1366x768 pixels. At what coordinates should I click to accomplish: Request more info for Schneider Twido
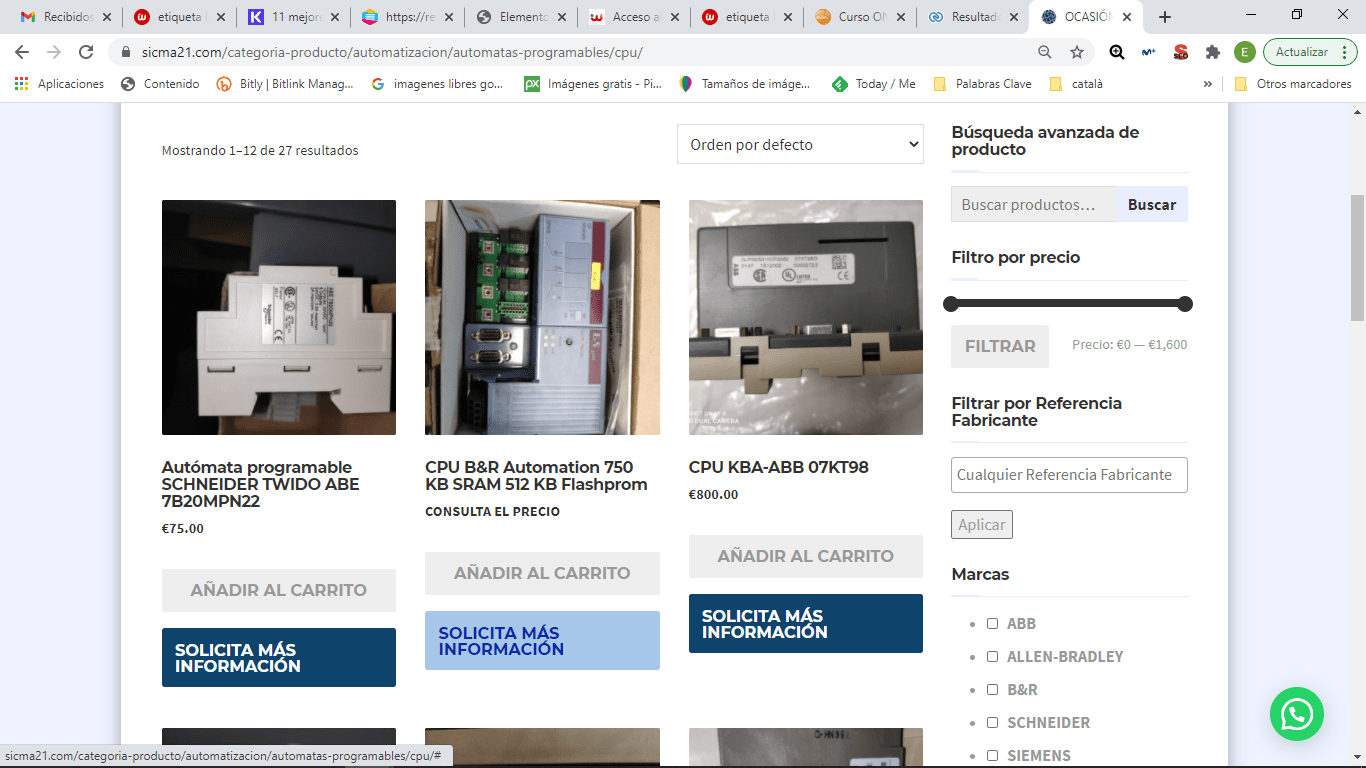pyautogui.click(x=279, y=657)
